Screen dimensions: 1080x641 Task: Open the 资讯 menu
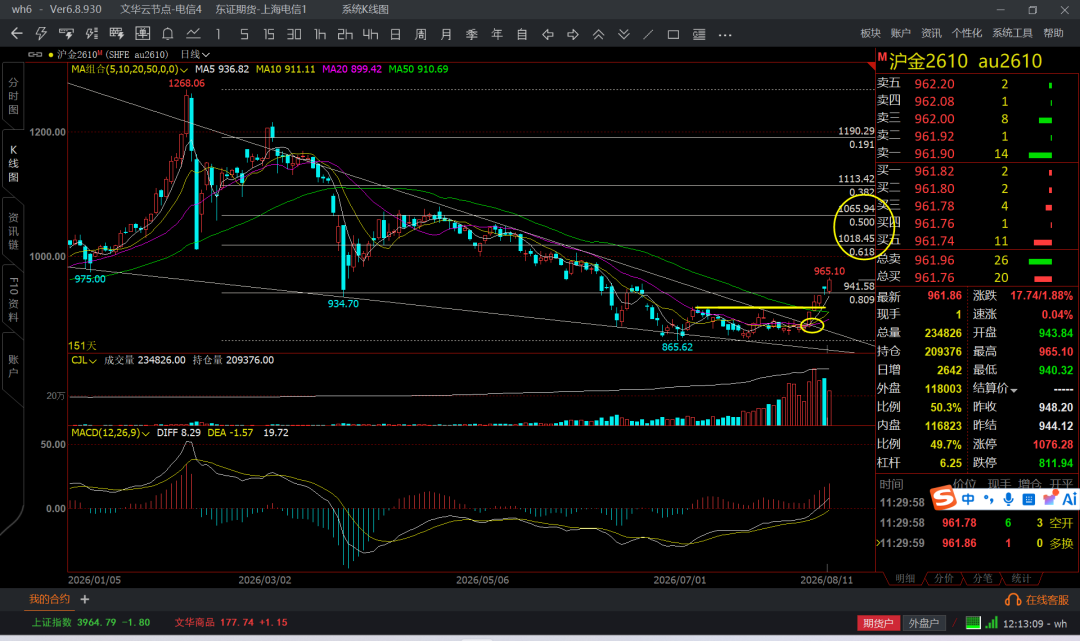[931, 33]
